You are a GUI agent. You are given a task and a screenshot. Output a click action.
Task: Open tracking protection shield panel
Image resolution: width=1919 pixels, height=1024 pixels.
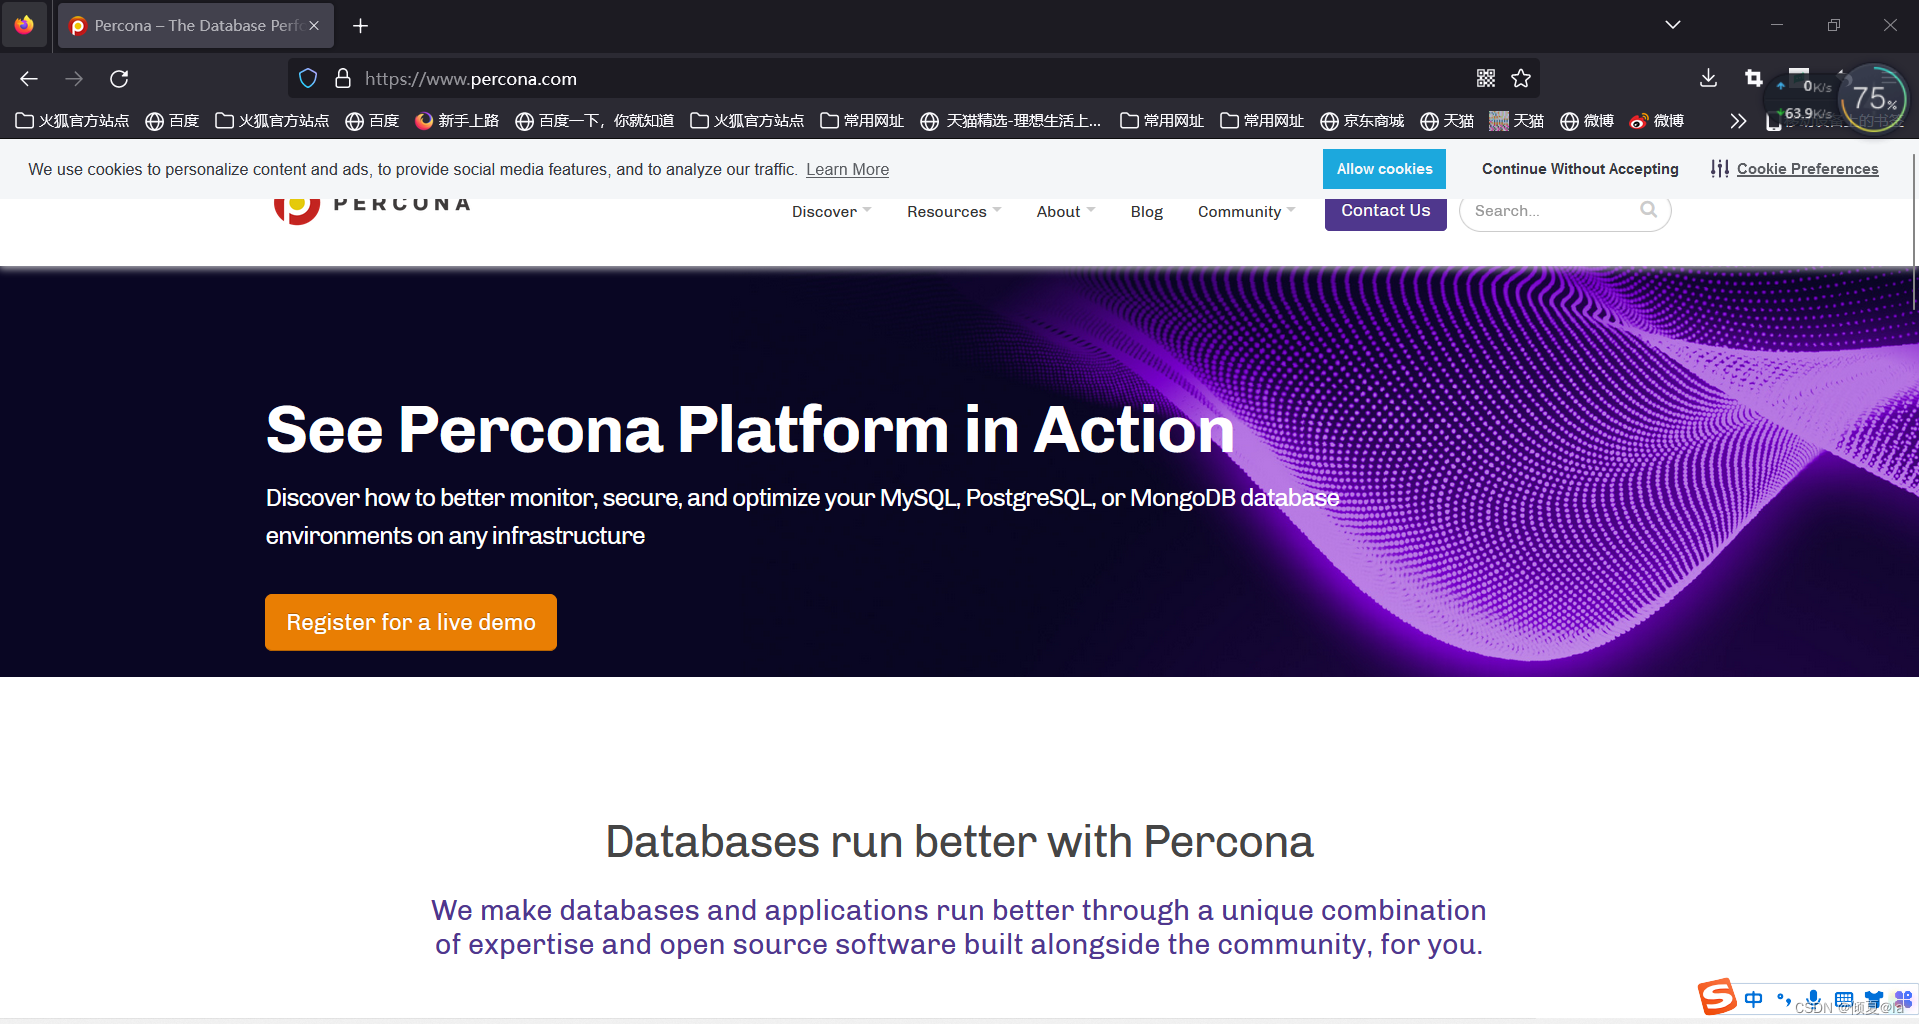coord(308,78)
